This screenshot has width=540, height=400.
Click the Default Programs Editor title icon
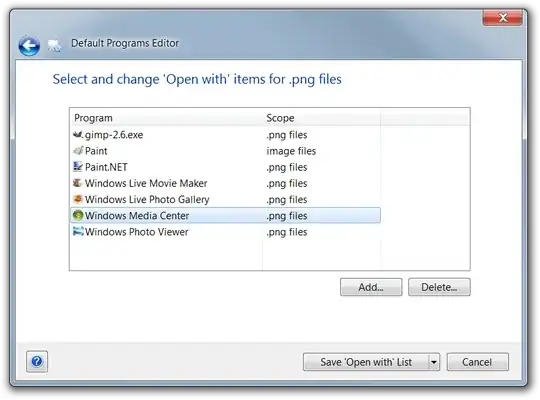click(x=54, y=45)
